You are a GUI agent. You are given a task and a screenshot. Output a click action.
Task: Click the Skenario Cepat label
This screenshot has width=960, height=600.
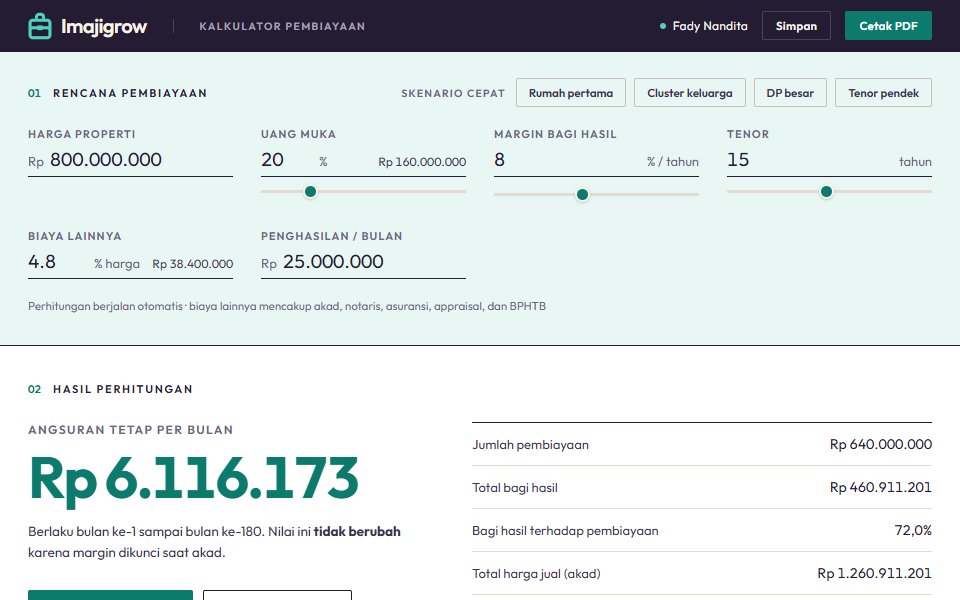[x=452, y=93]
